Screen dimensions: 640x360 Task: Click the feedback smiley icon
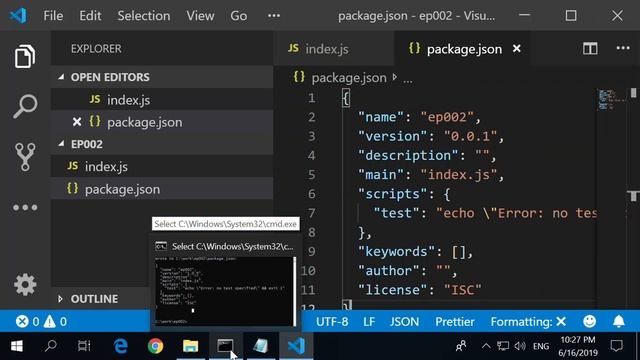click(x=589, y=322)
